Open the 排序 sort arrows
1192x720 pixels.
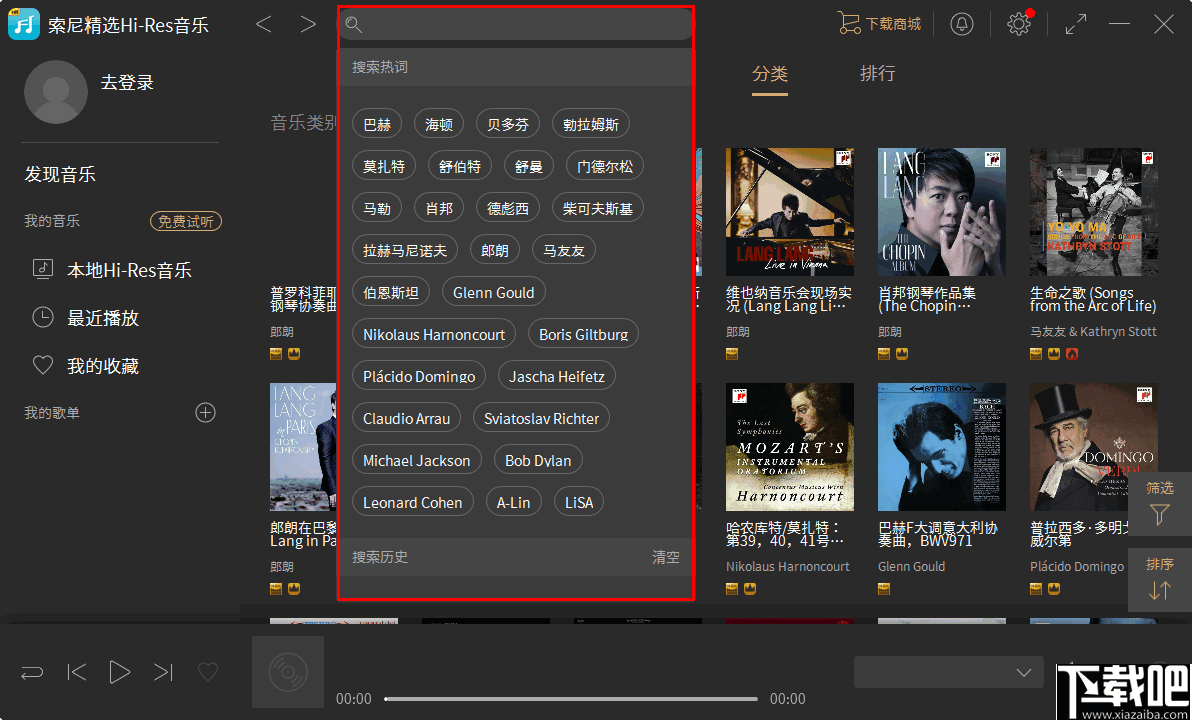pyautogui.click(x=1159, y=579)
